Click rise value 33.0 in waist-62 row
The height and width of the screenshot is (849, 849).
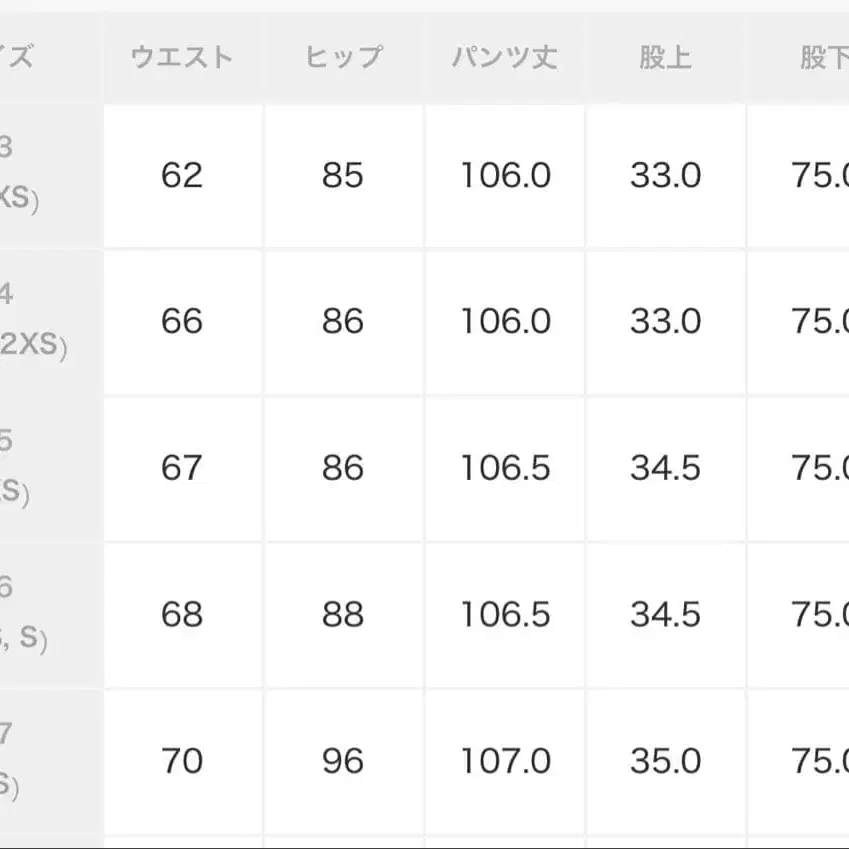665,176
